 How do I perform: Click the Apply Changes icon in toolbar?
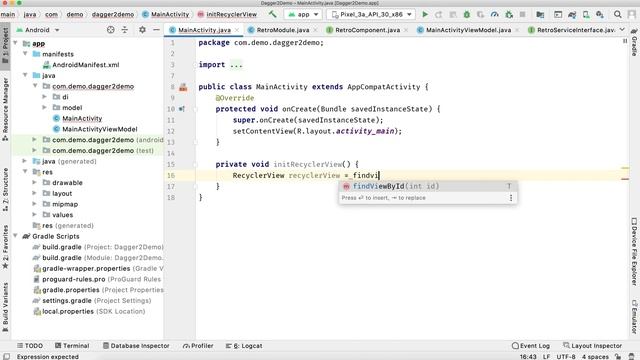(x=439, y=14)
